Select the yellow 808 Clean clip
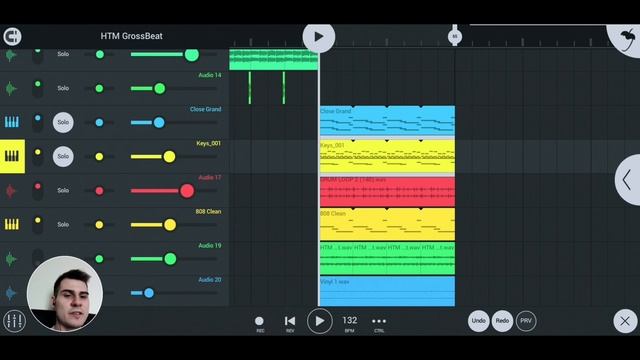The height and width of the screenshot is (360, 640). pos(387,224)
